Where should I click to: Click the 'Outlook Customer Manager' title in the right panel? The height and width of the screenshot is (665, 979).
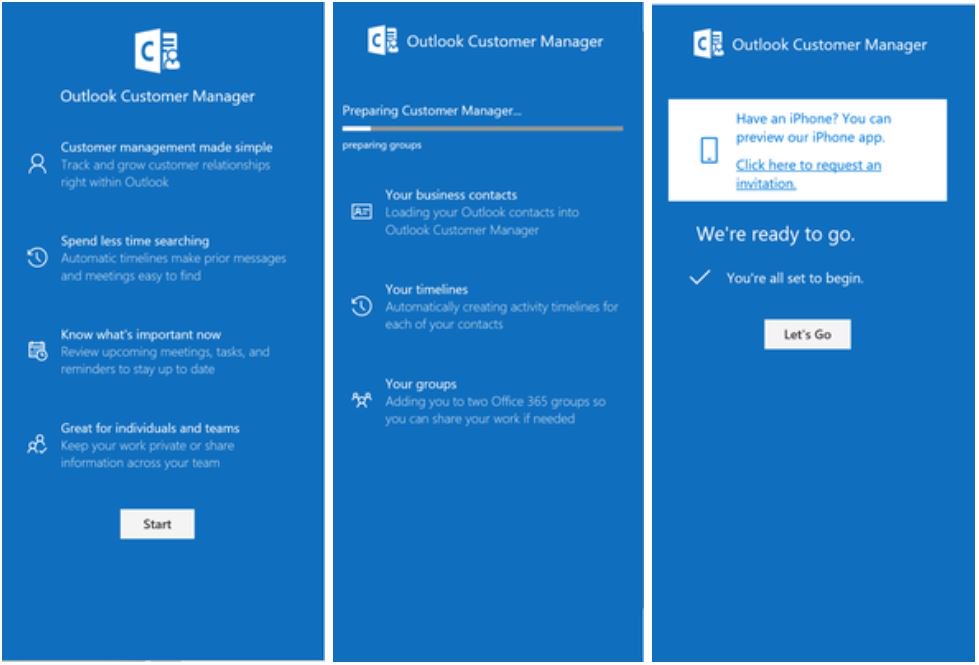pyautogui.click(x=829, y=44)
